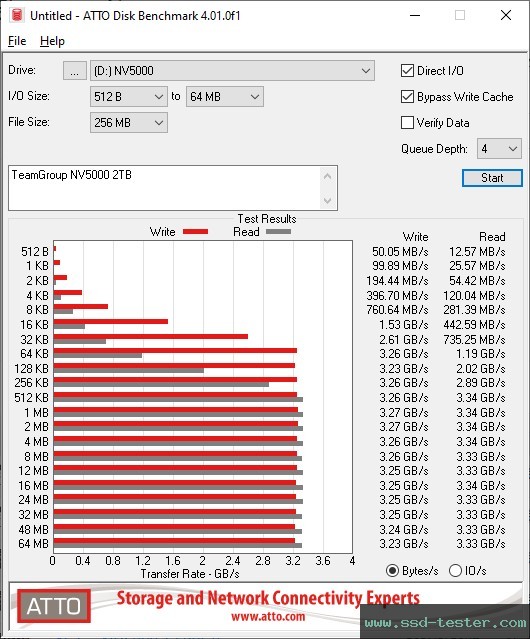Viewport: 530px width, 639px height.
Task: Click the 48 MB write value 3.24 GB/s
Action: click(404, 529)
